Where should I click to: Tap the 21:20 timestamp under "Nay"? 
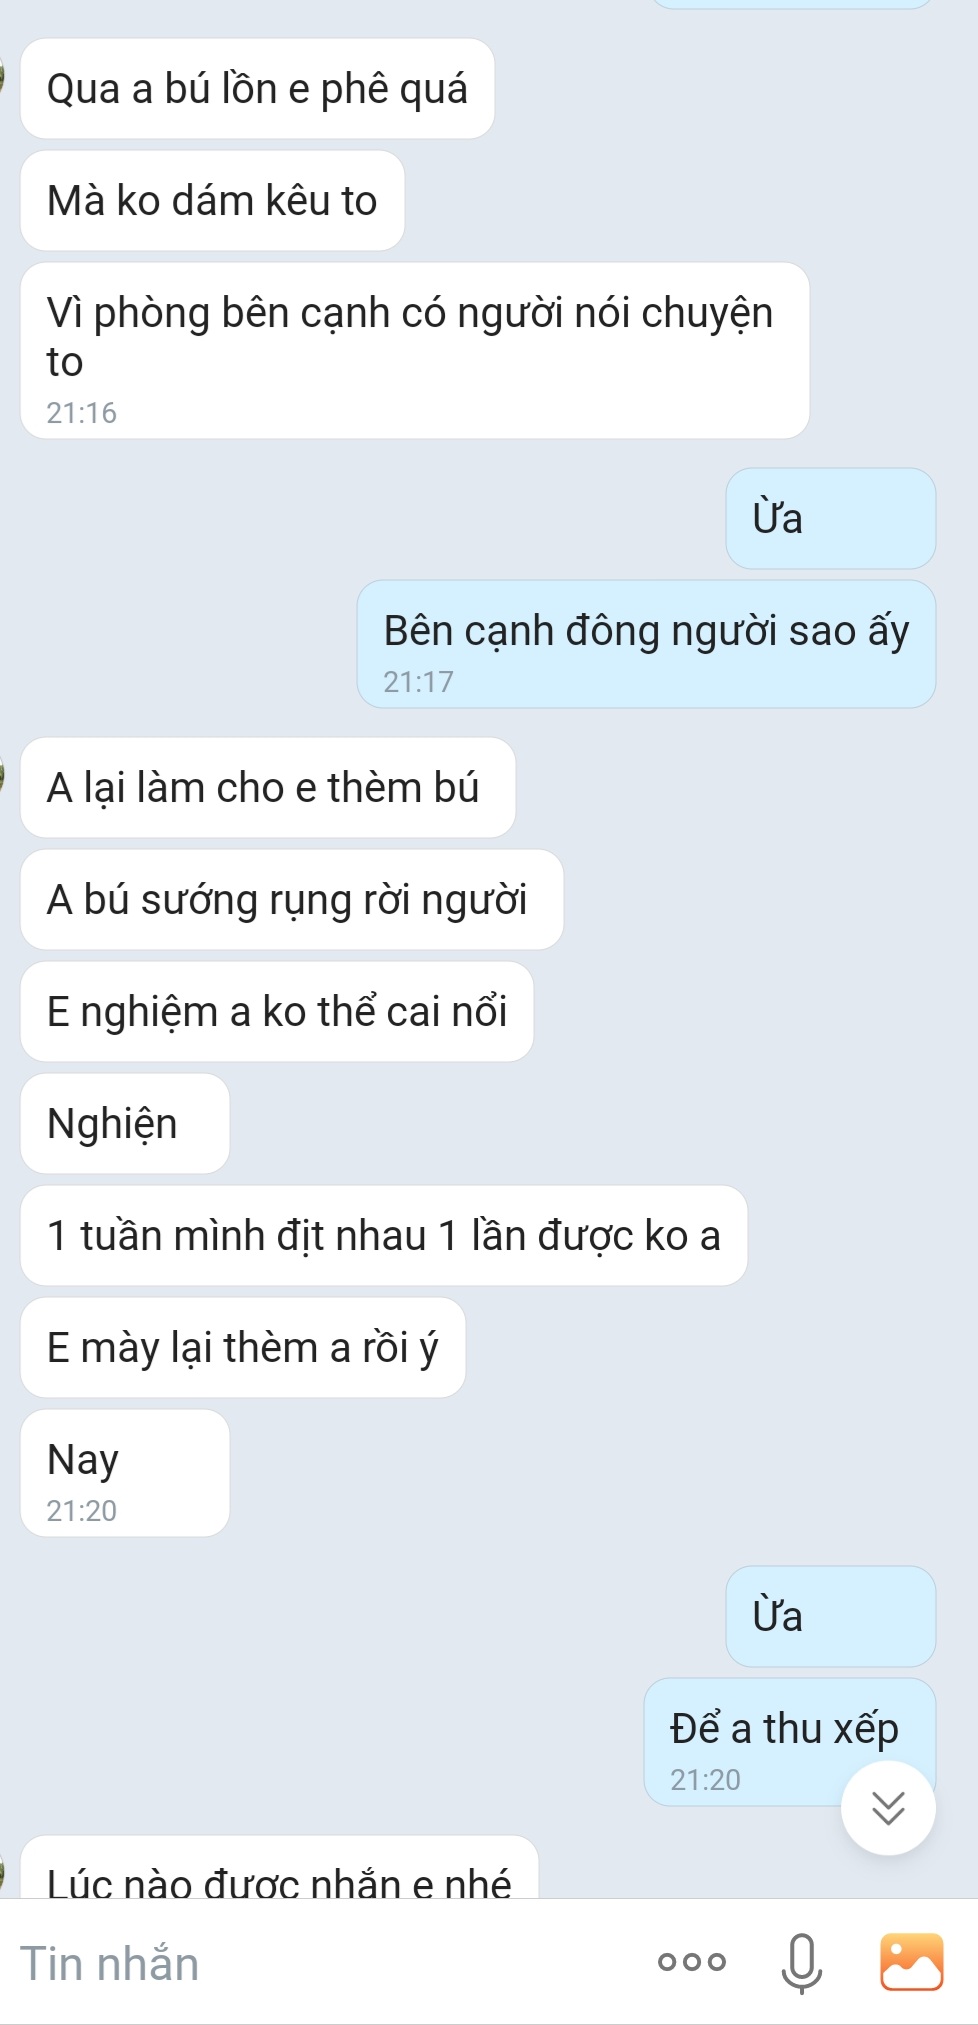click(x=82, y=1511)
